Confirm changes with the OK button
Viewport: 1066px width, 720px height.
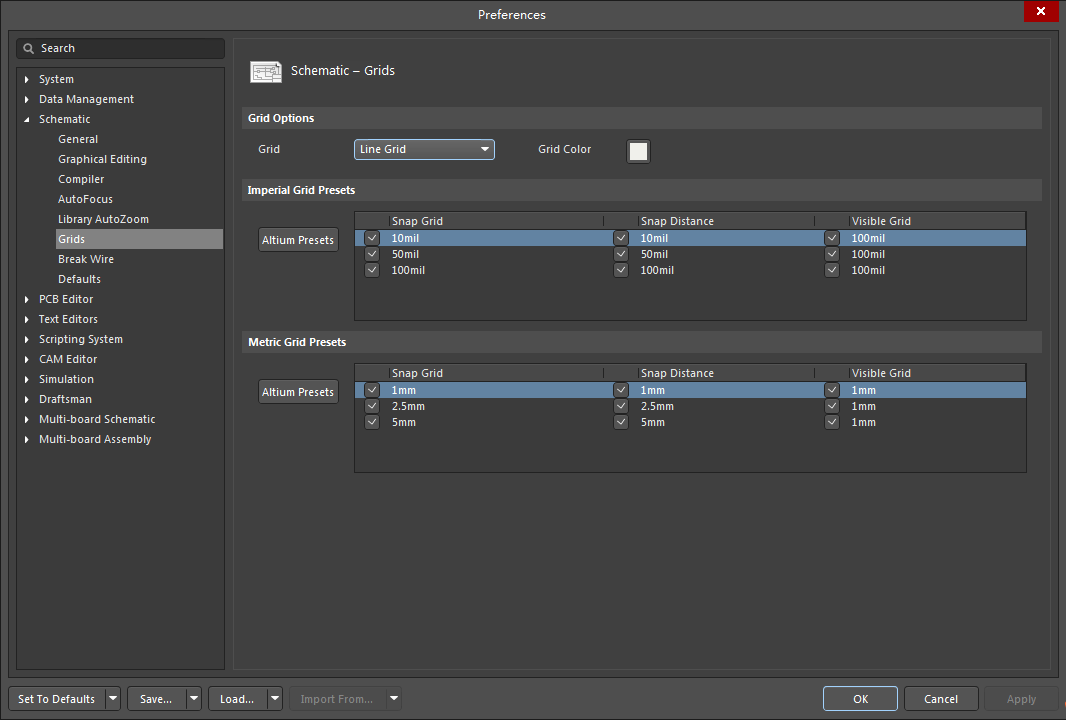[860, 698]
